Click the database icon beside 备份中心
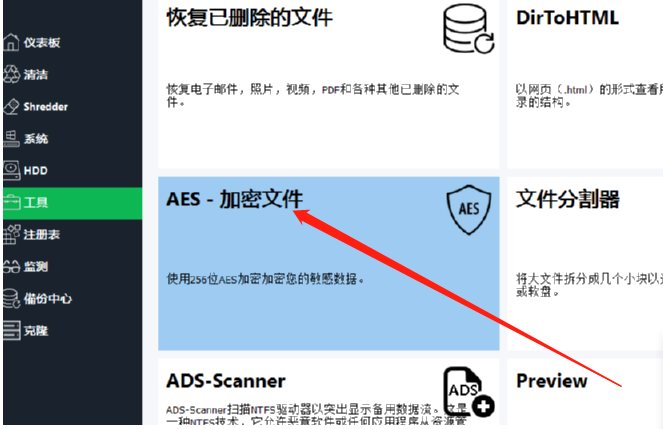 (11, 298)
